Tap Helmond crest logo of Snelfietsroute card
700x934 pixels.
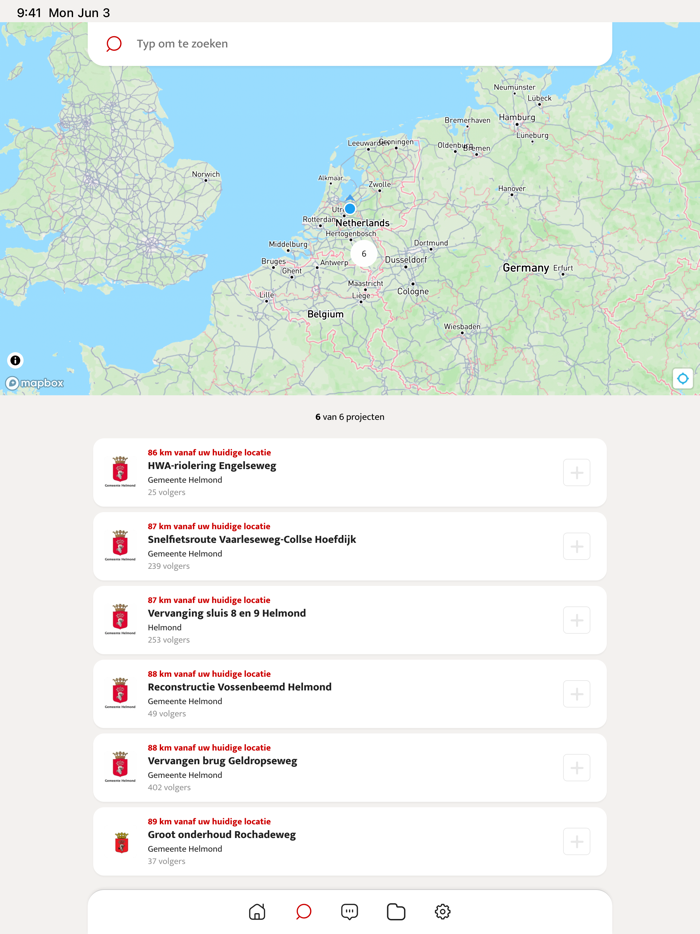tap(120, 546)
